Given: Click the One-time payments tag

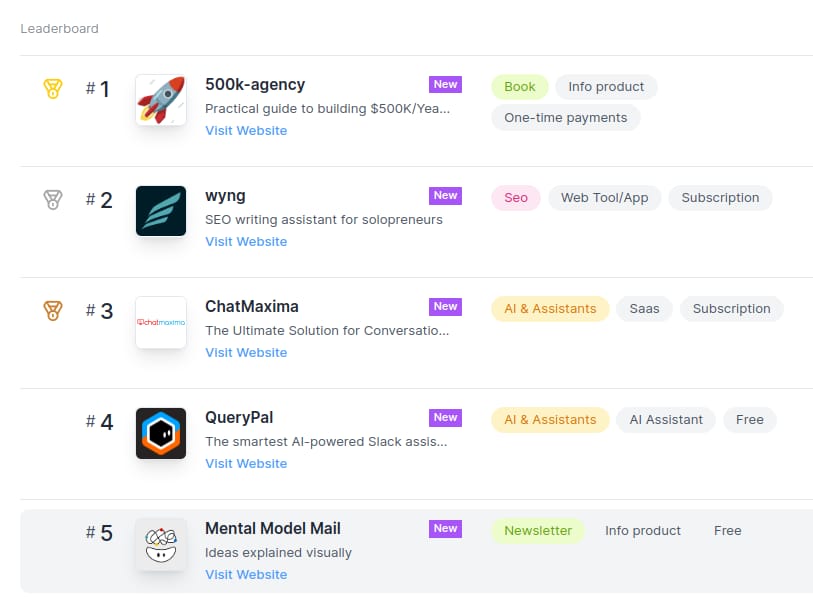Looking at the screenshot, I should tap(566, 118).
